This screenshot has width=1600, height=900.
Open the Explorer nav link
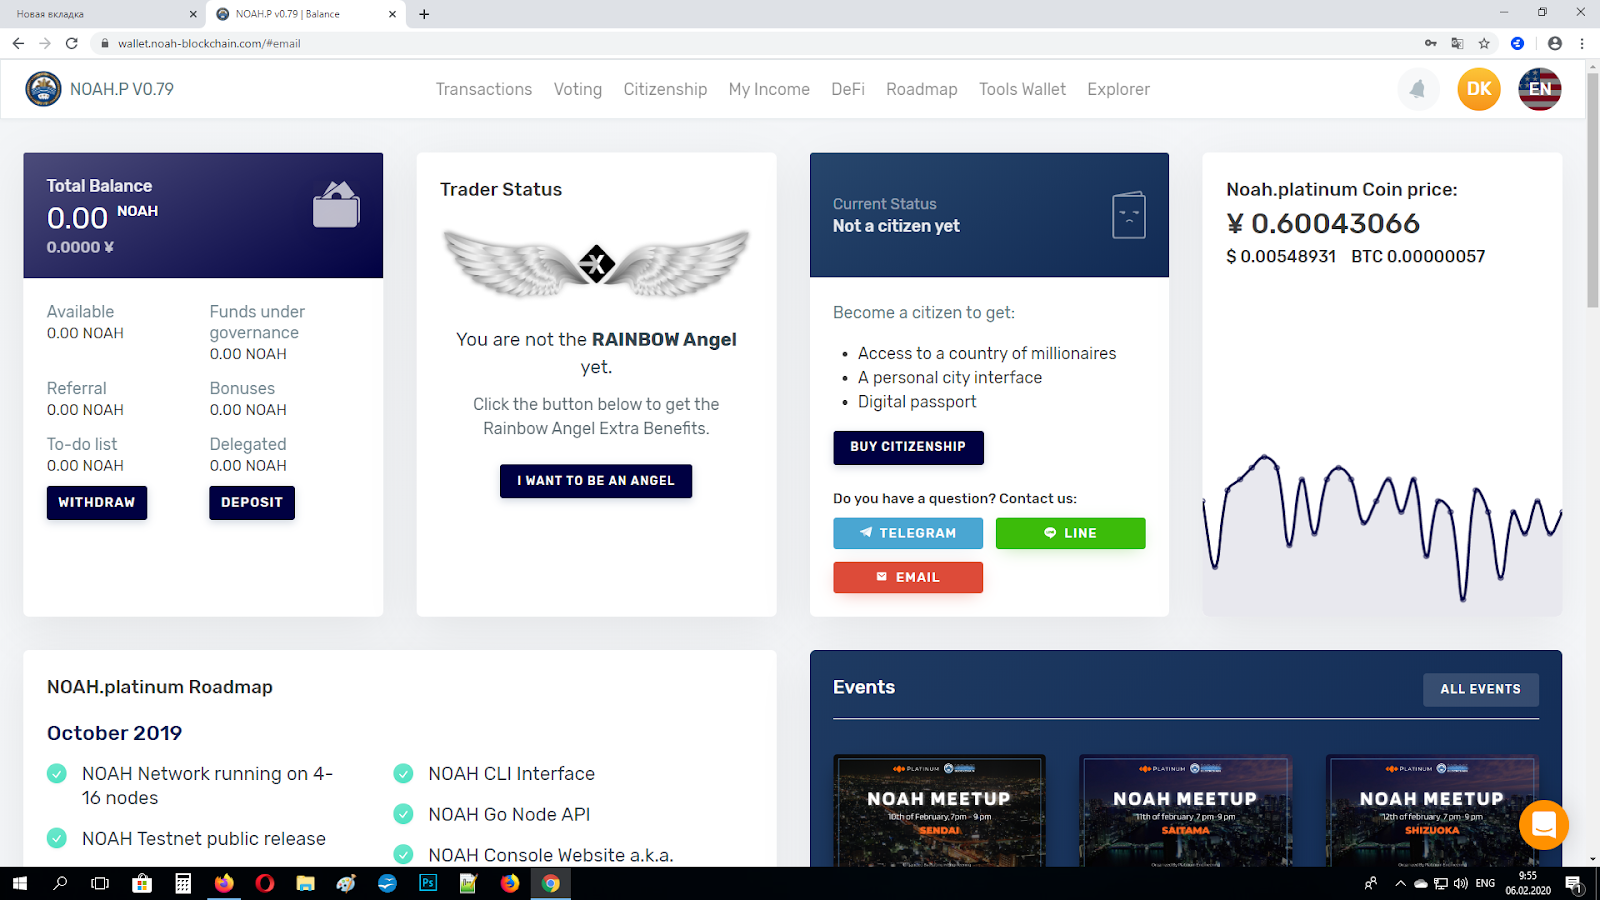pyautogui.click(x=1118, y=89)
